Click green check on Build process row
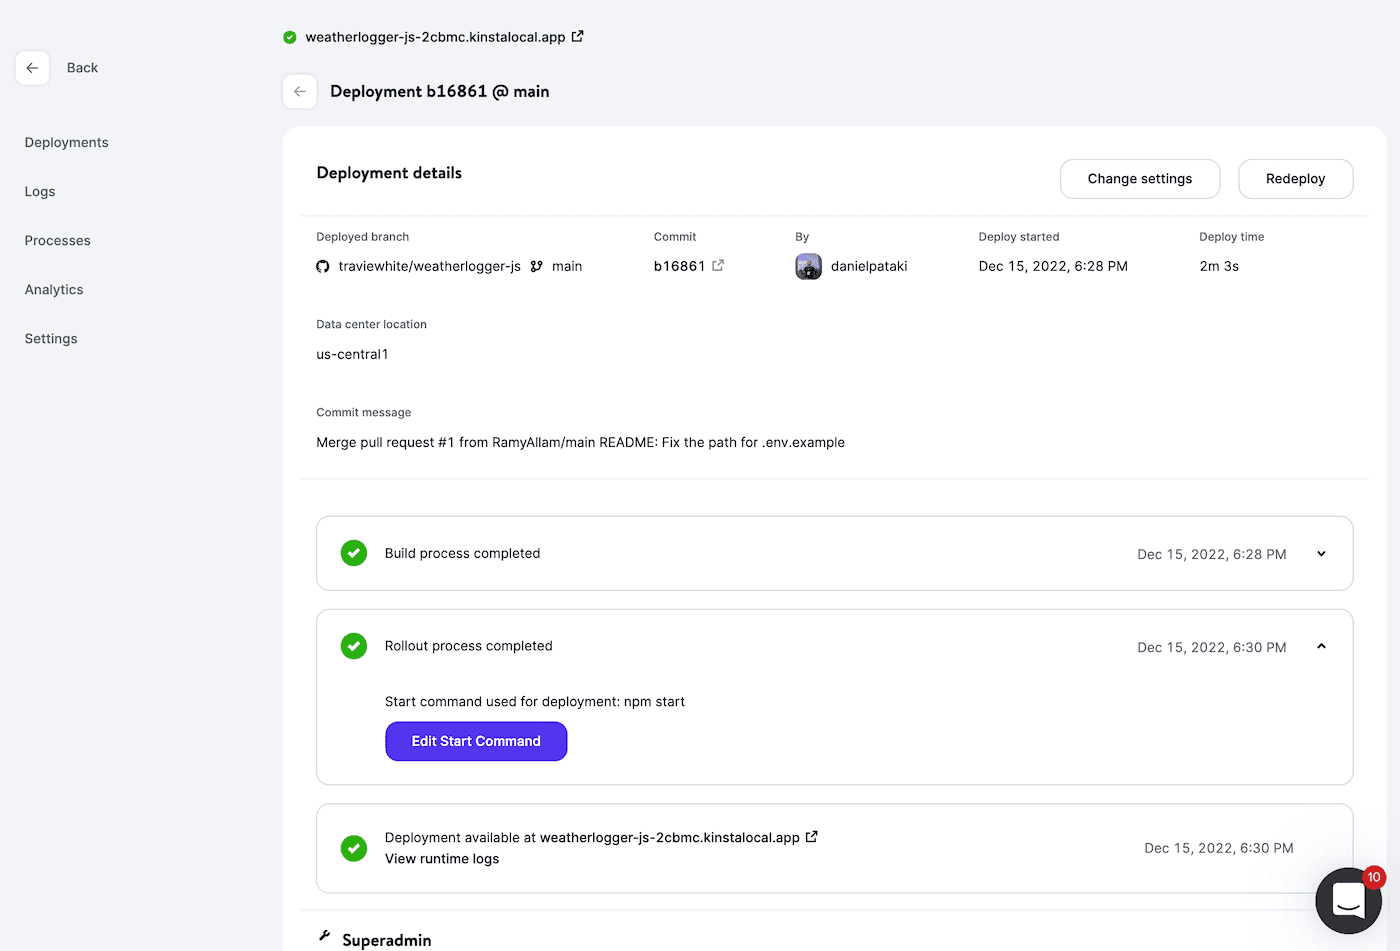Viewport: 1400px width, 951px height. pos(354,553)
